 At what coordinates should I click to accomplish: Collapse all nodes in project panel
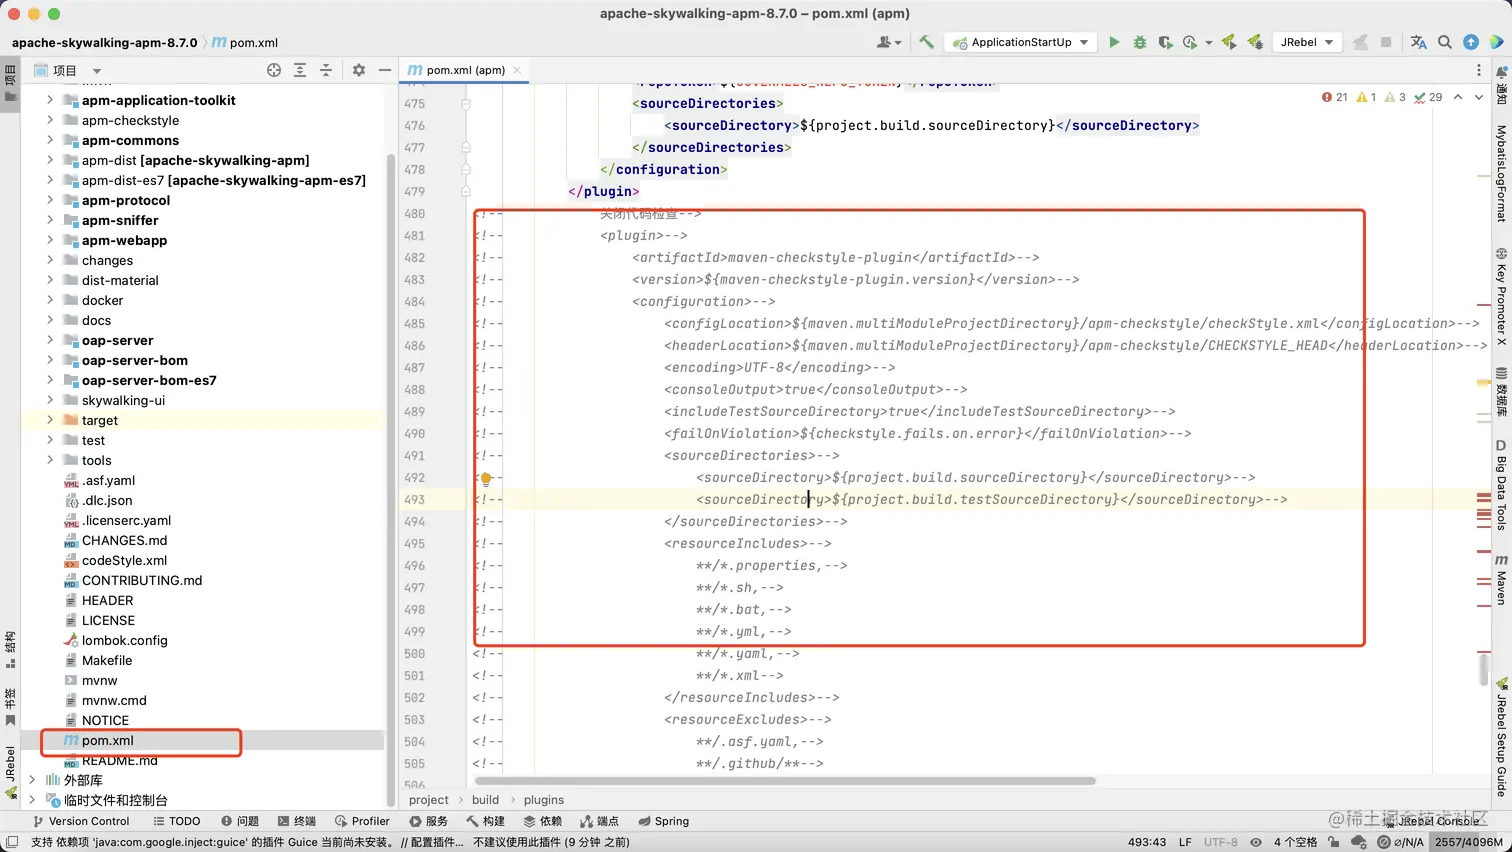point(326,70)
